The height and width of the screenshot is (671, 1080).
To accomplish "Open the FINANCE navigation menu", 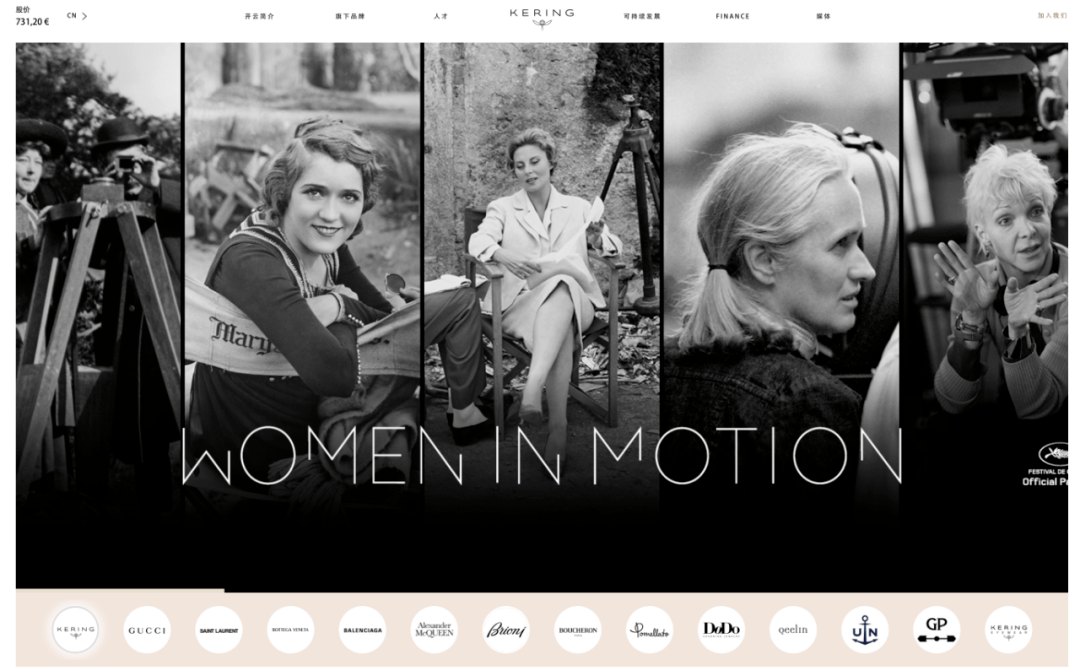I will coord(732,16).
